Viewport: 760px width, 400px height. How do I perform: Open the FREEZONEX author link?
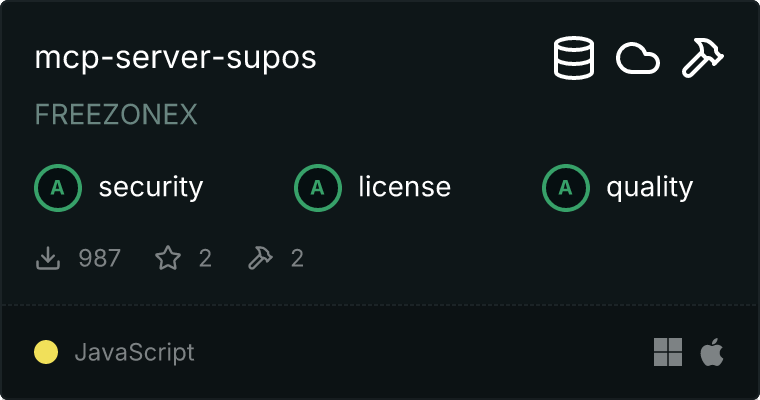pyautogui.click(x=116, y=115)
